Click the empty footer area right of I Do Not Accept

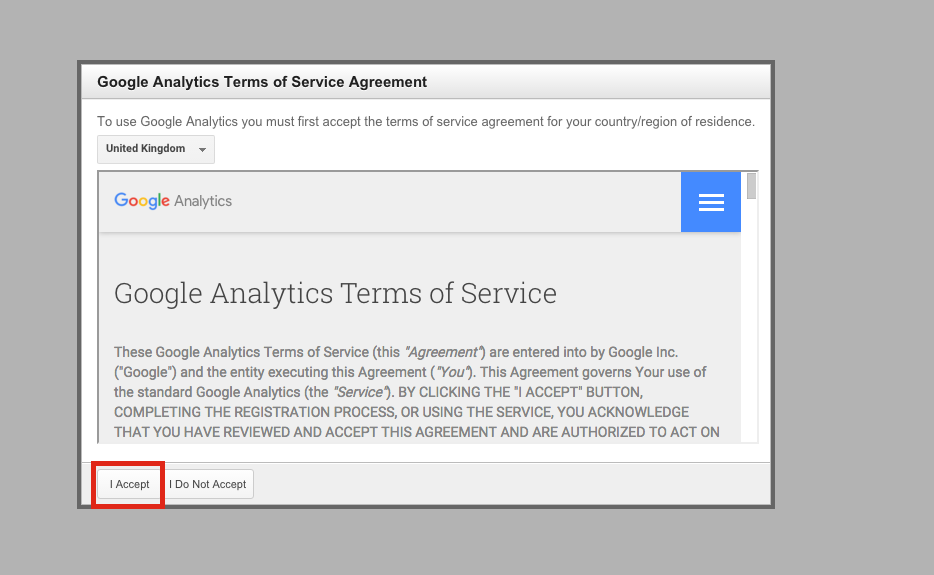pyautogui.click(x=511, y=484)
